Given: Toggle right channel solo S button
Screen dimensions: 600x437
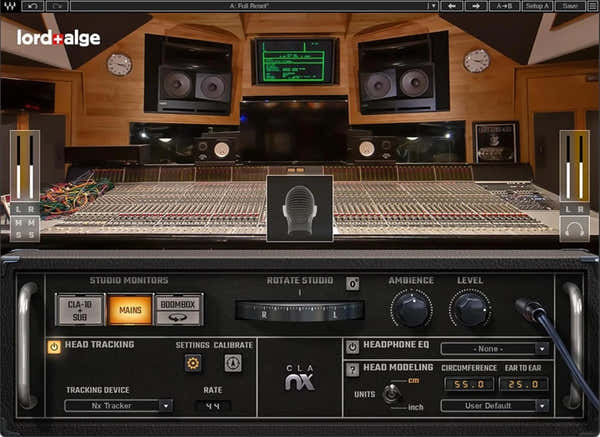Looking at the screenshot, I should pyautogui.click(x=31, y=235).
